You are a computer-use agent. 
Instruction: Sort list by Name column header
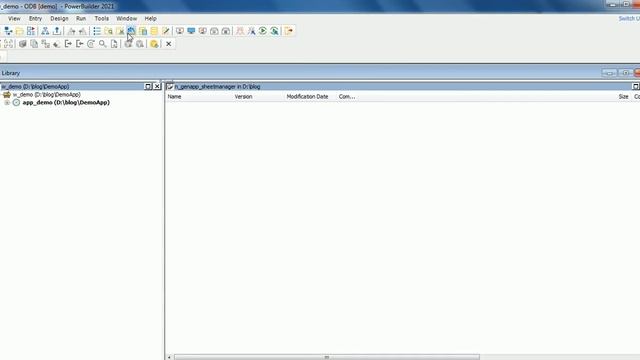pyautogui.click(x=174, y=97)
